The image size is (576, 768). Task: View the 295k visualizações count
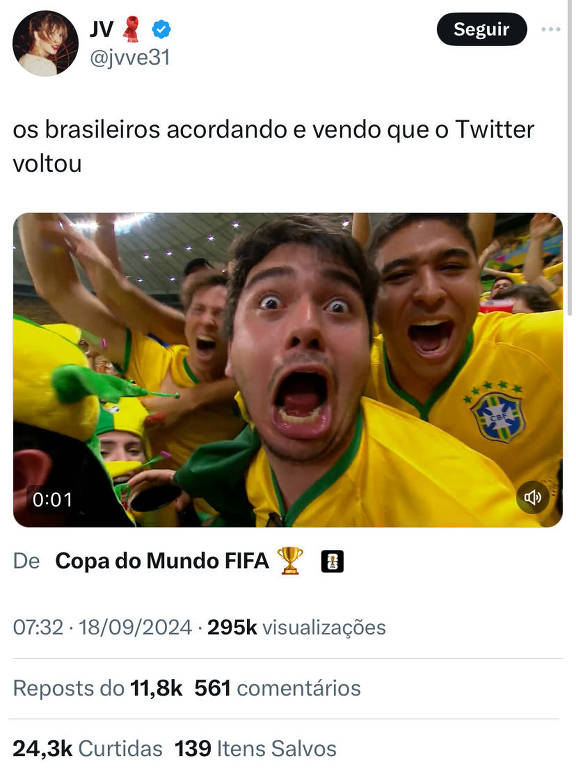click(296, 627)
